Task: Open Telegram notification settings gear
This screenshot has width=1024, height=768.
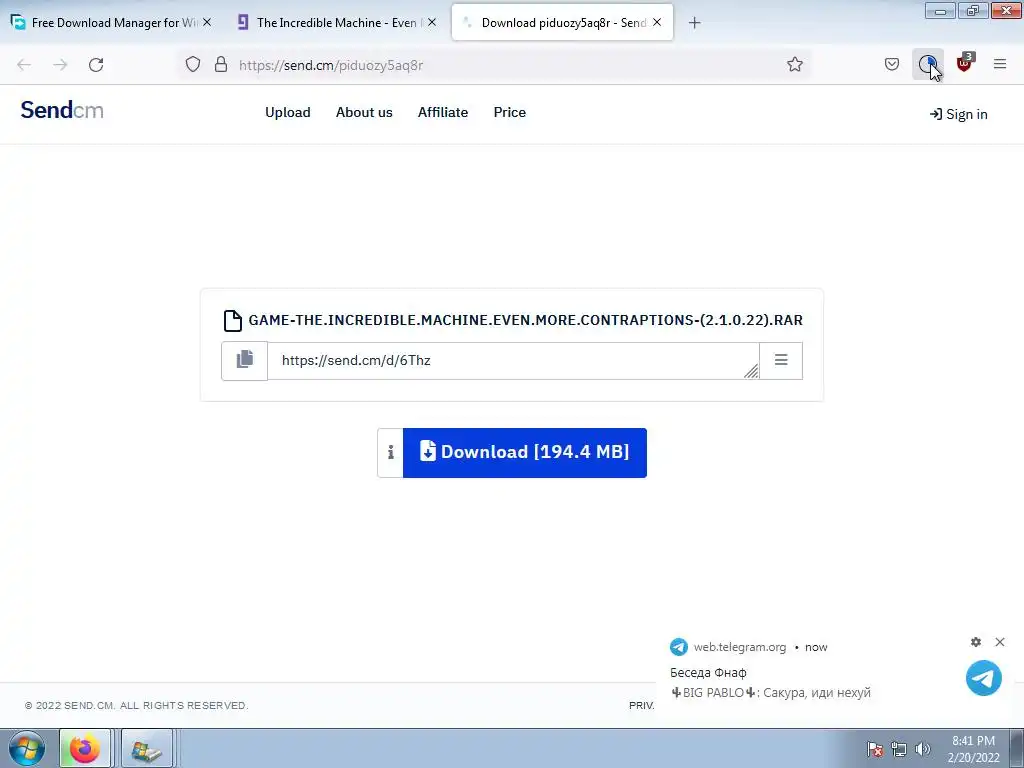Action: point(976,642)
